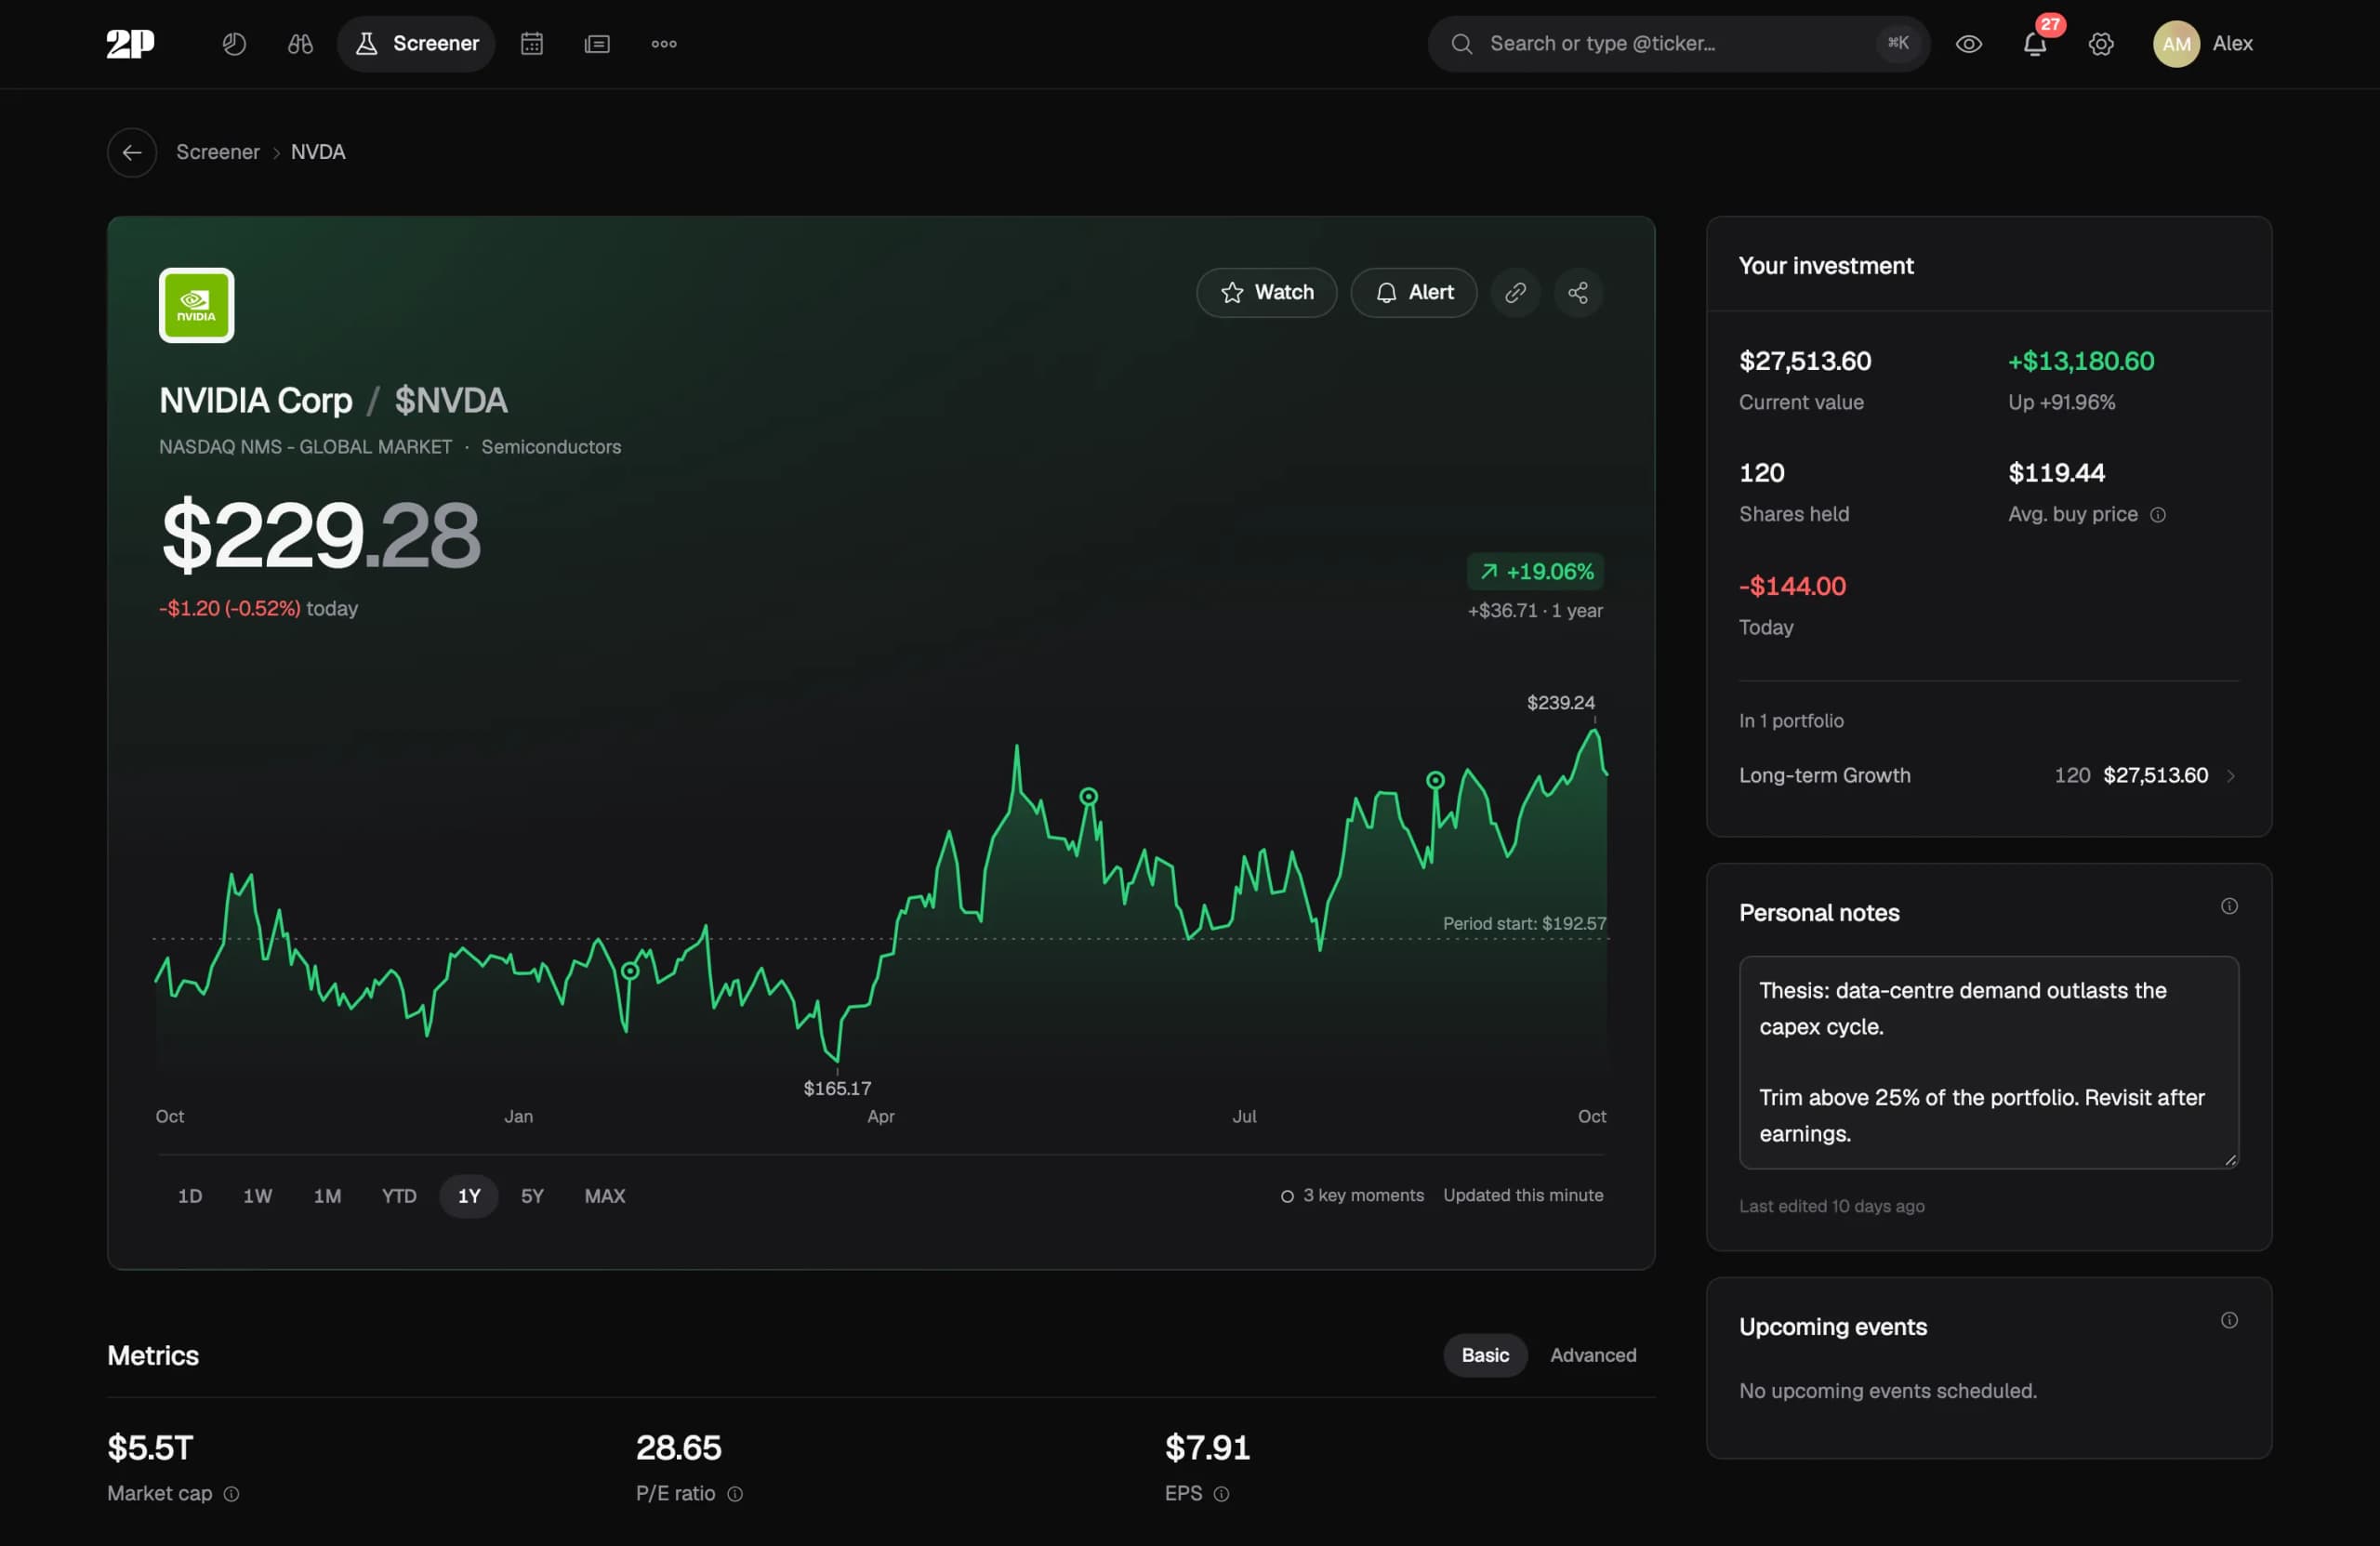Show info icon for Upcoming events
This screenshot has height=1546, width=2380.
[2228, 1319]
